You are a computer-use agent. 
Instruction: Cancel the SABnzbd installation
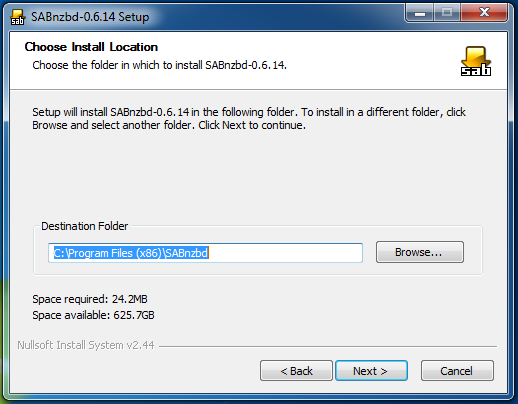coord(457,371)
